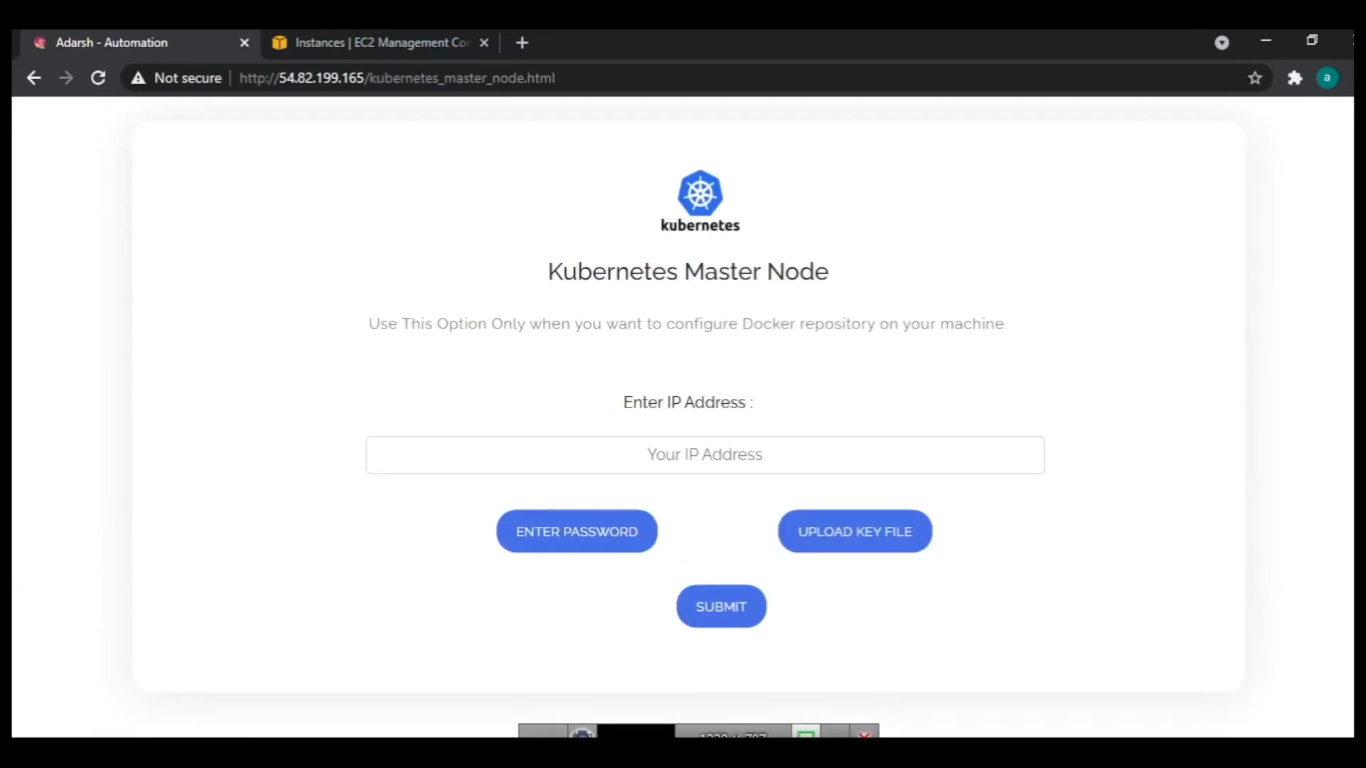Submit the Kubernetes master node form
1366x768 pixels.
click(721, 606)
